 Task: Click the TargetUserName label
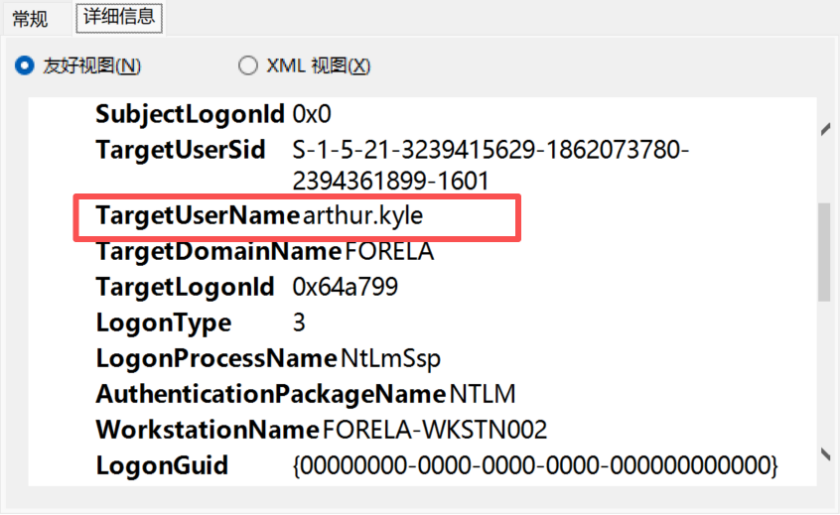pos(197,216)
